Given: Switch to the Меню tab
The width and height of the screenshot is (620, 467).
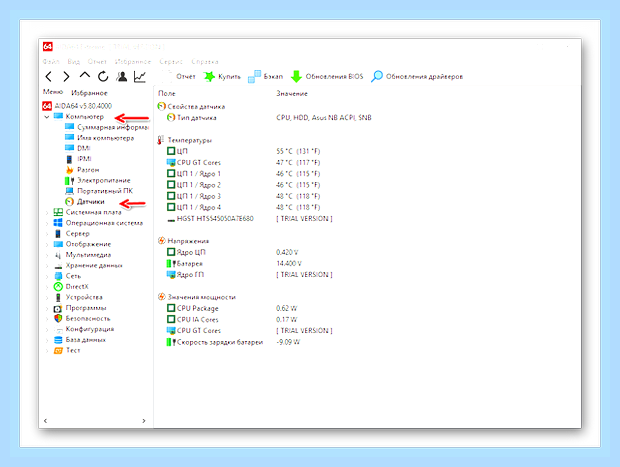Looking at the screenshot, I should pyautogui.click(x=53, y=92).
